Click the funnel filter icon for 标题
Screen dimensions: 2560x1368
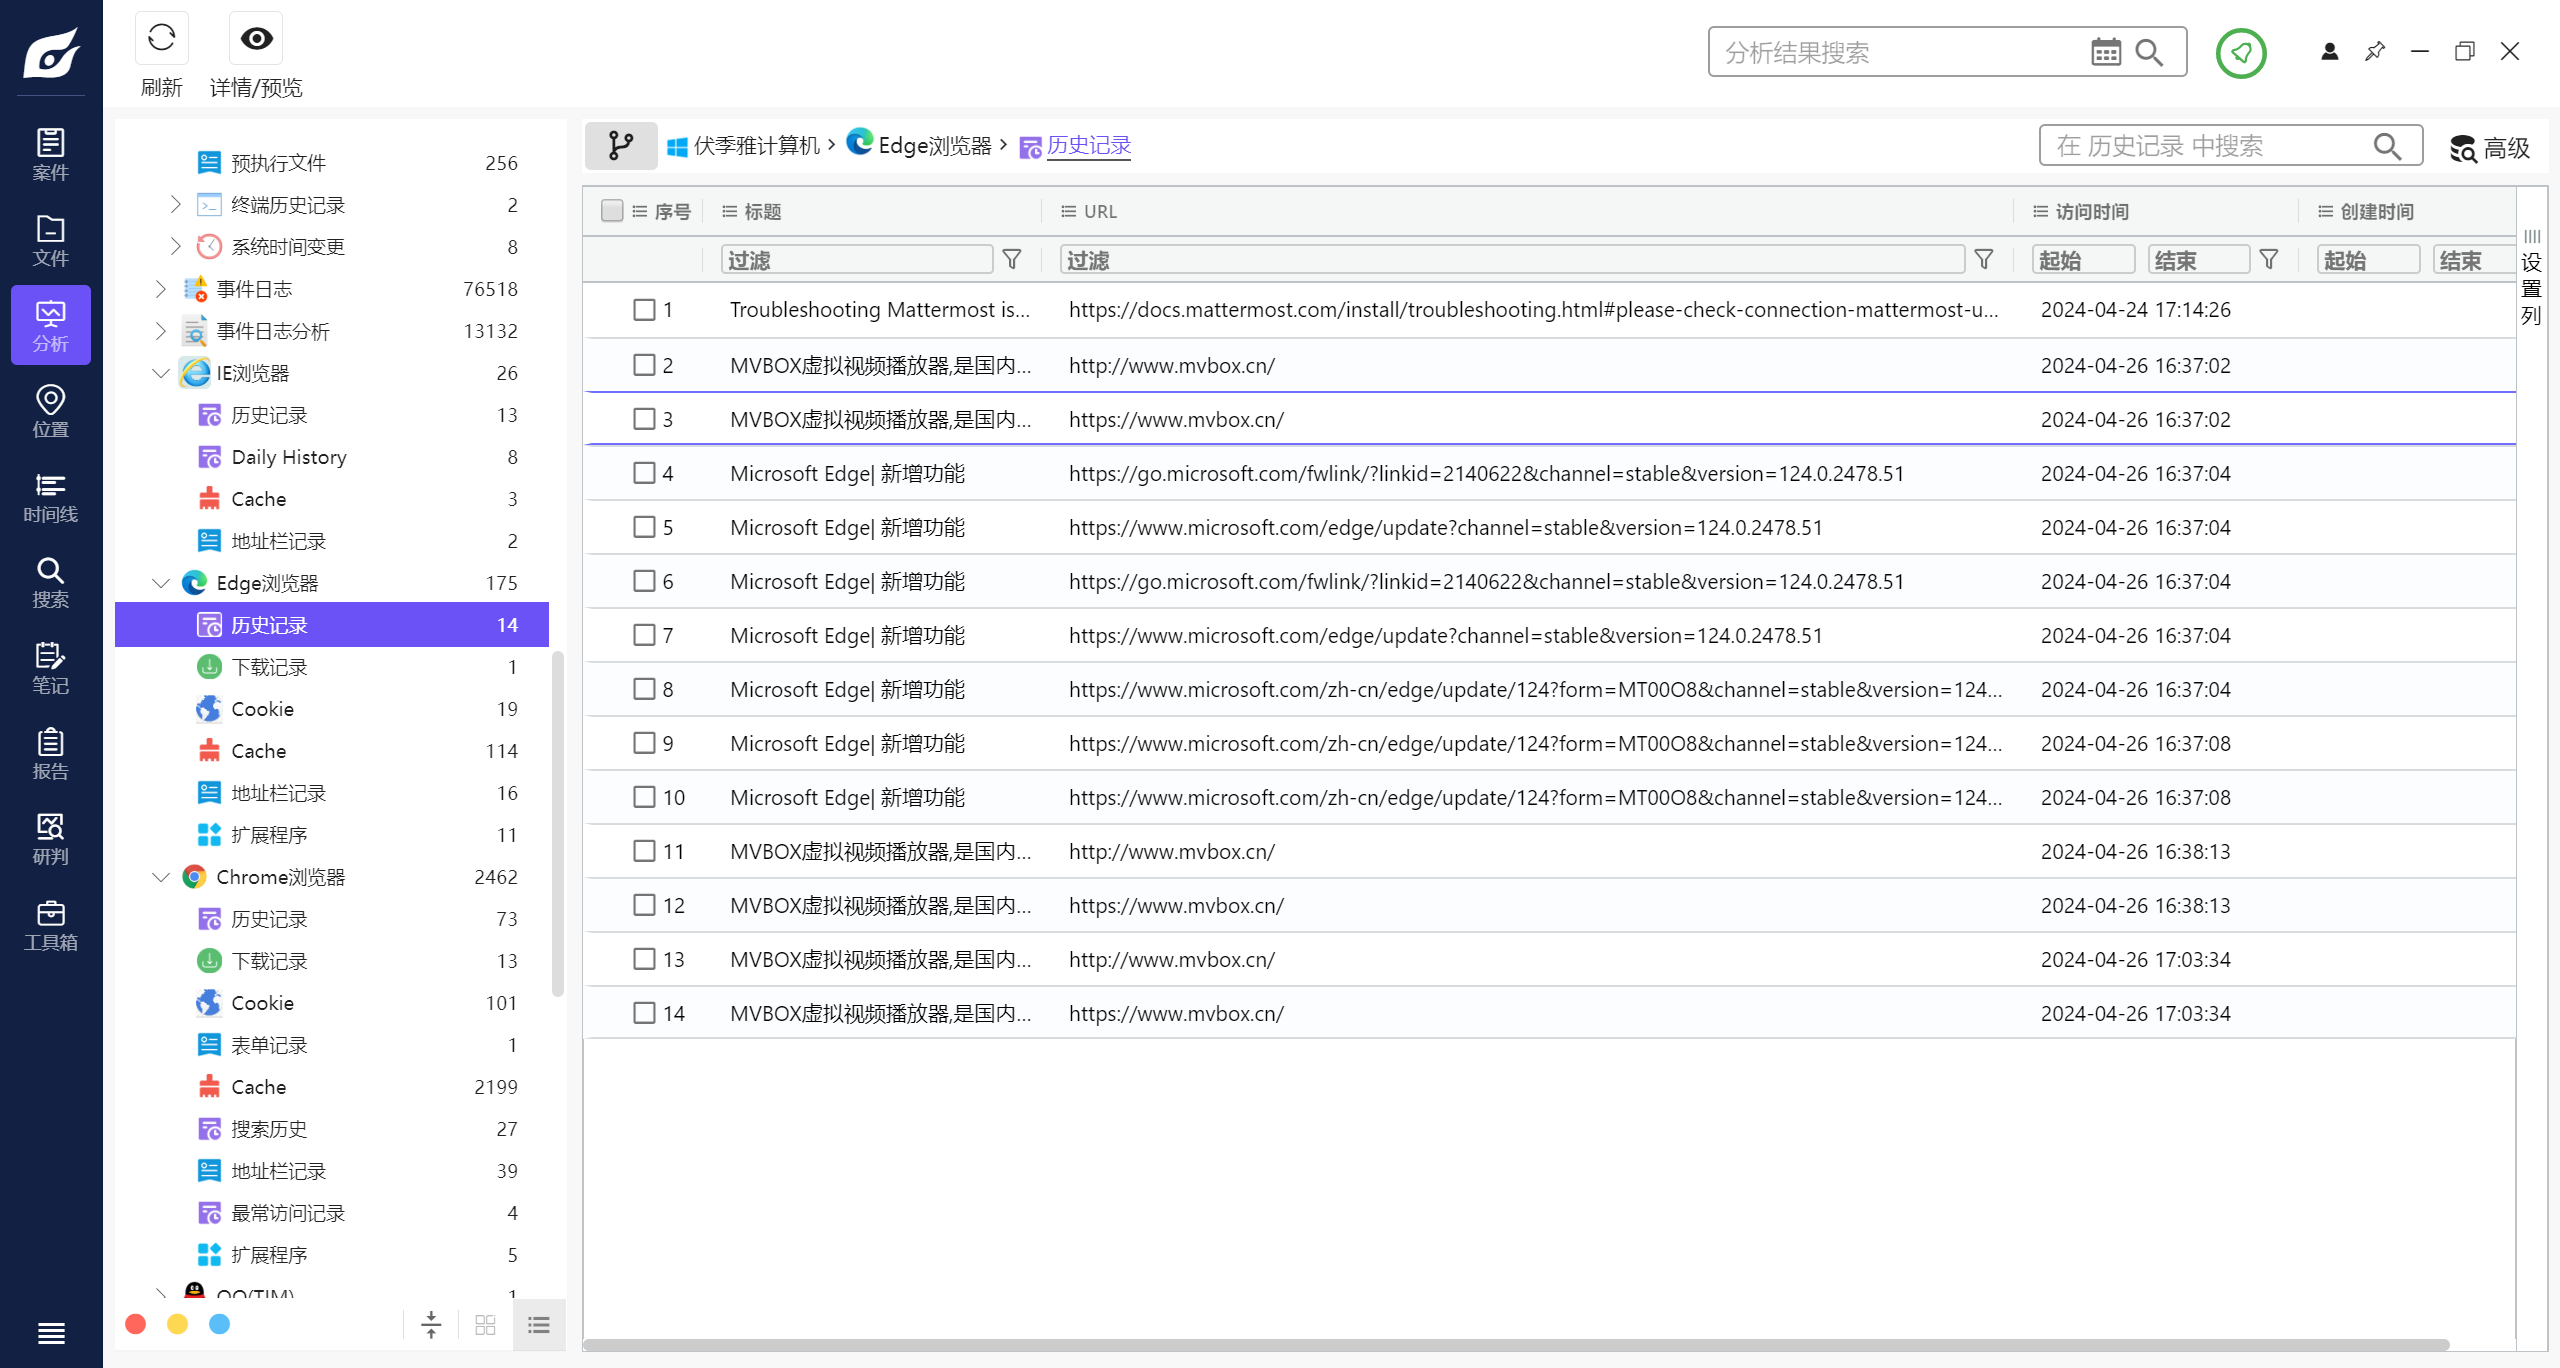coord(1012,260)
